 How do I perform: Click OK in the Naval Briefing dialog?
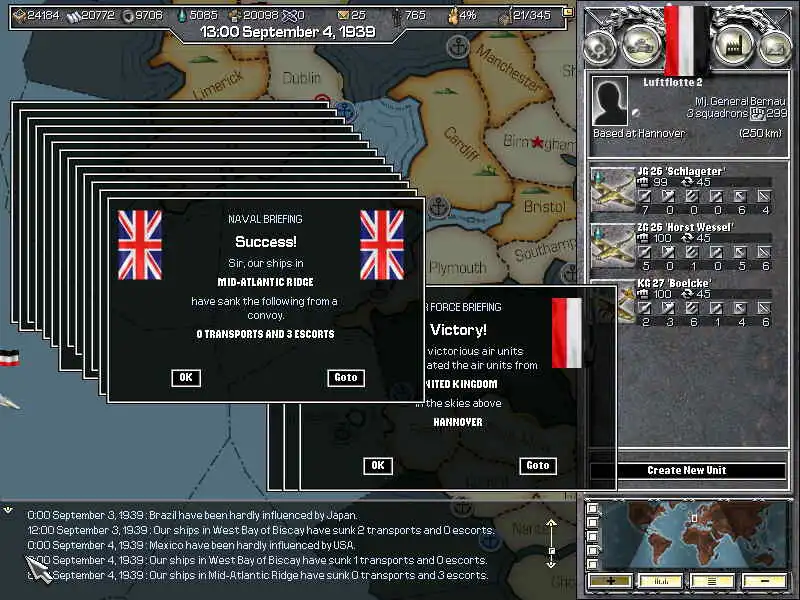click(186, 378)
